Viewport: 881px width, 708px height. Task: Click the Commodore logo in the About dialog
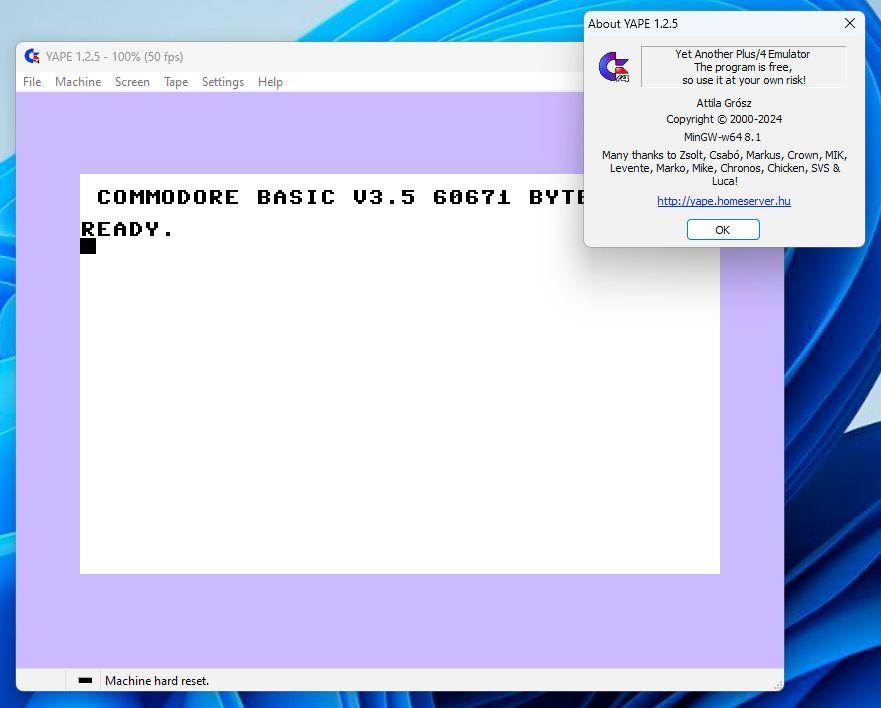(x=613, y=67)
